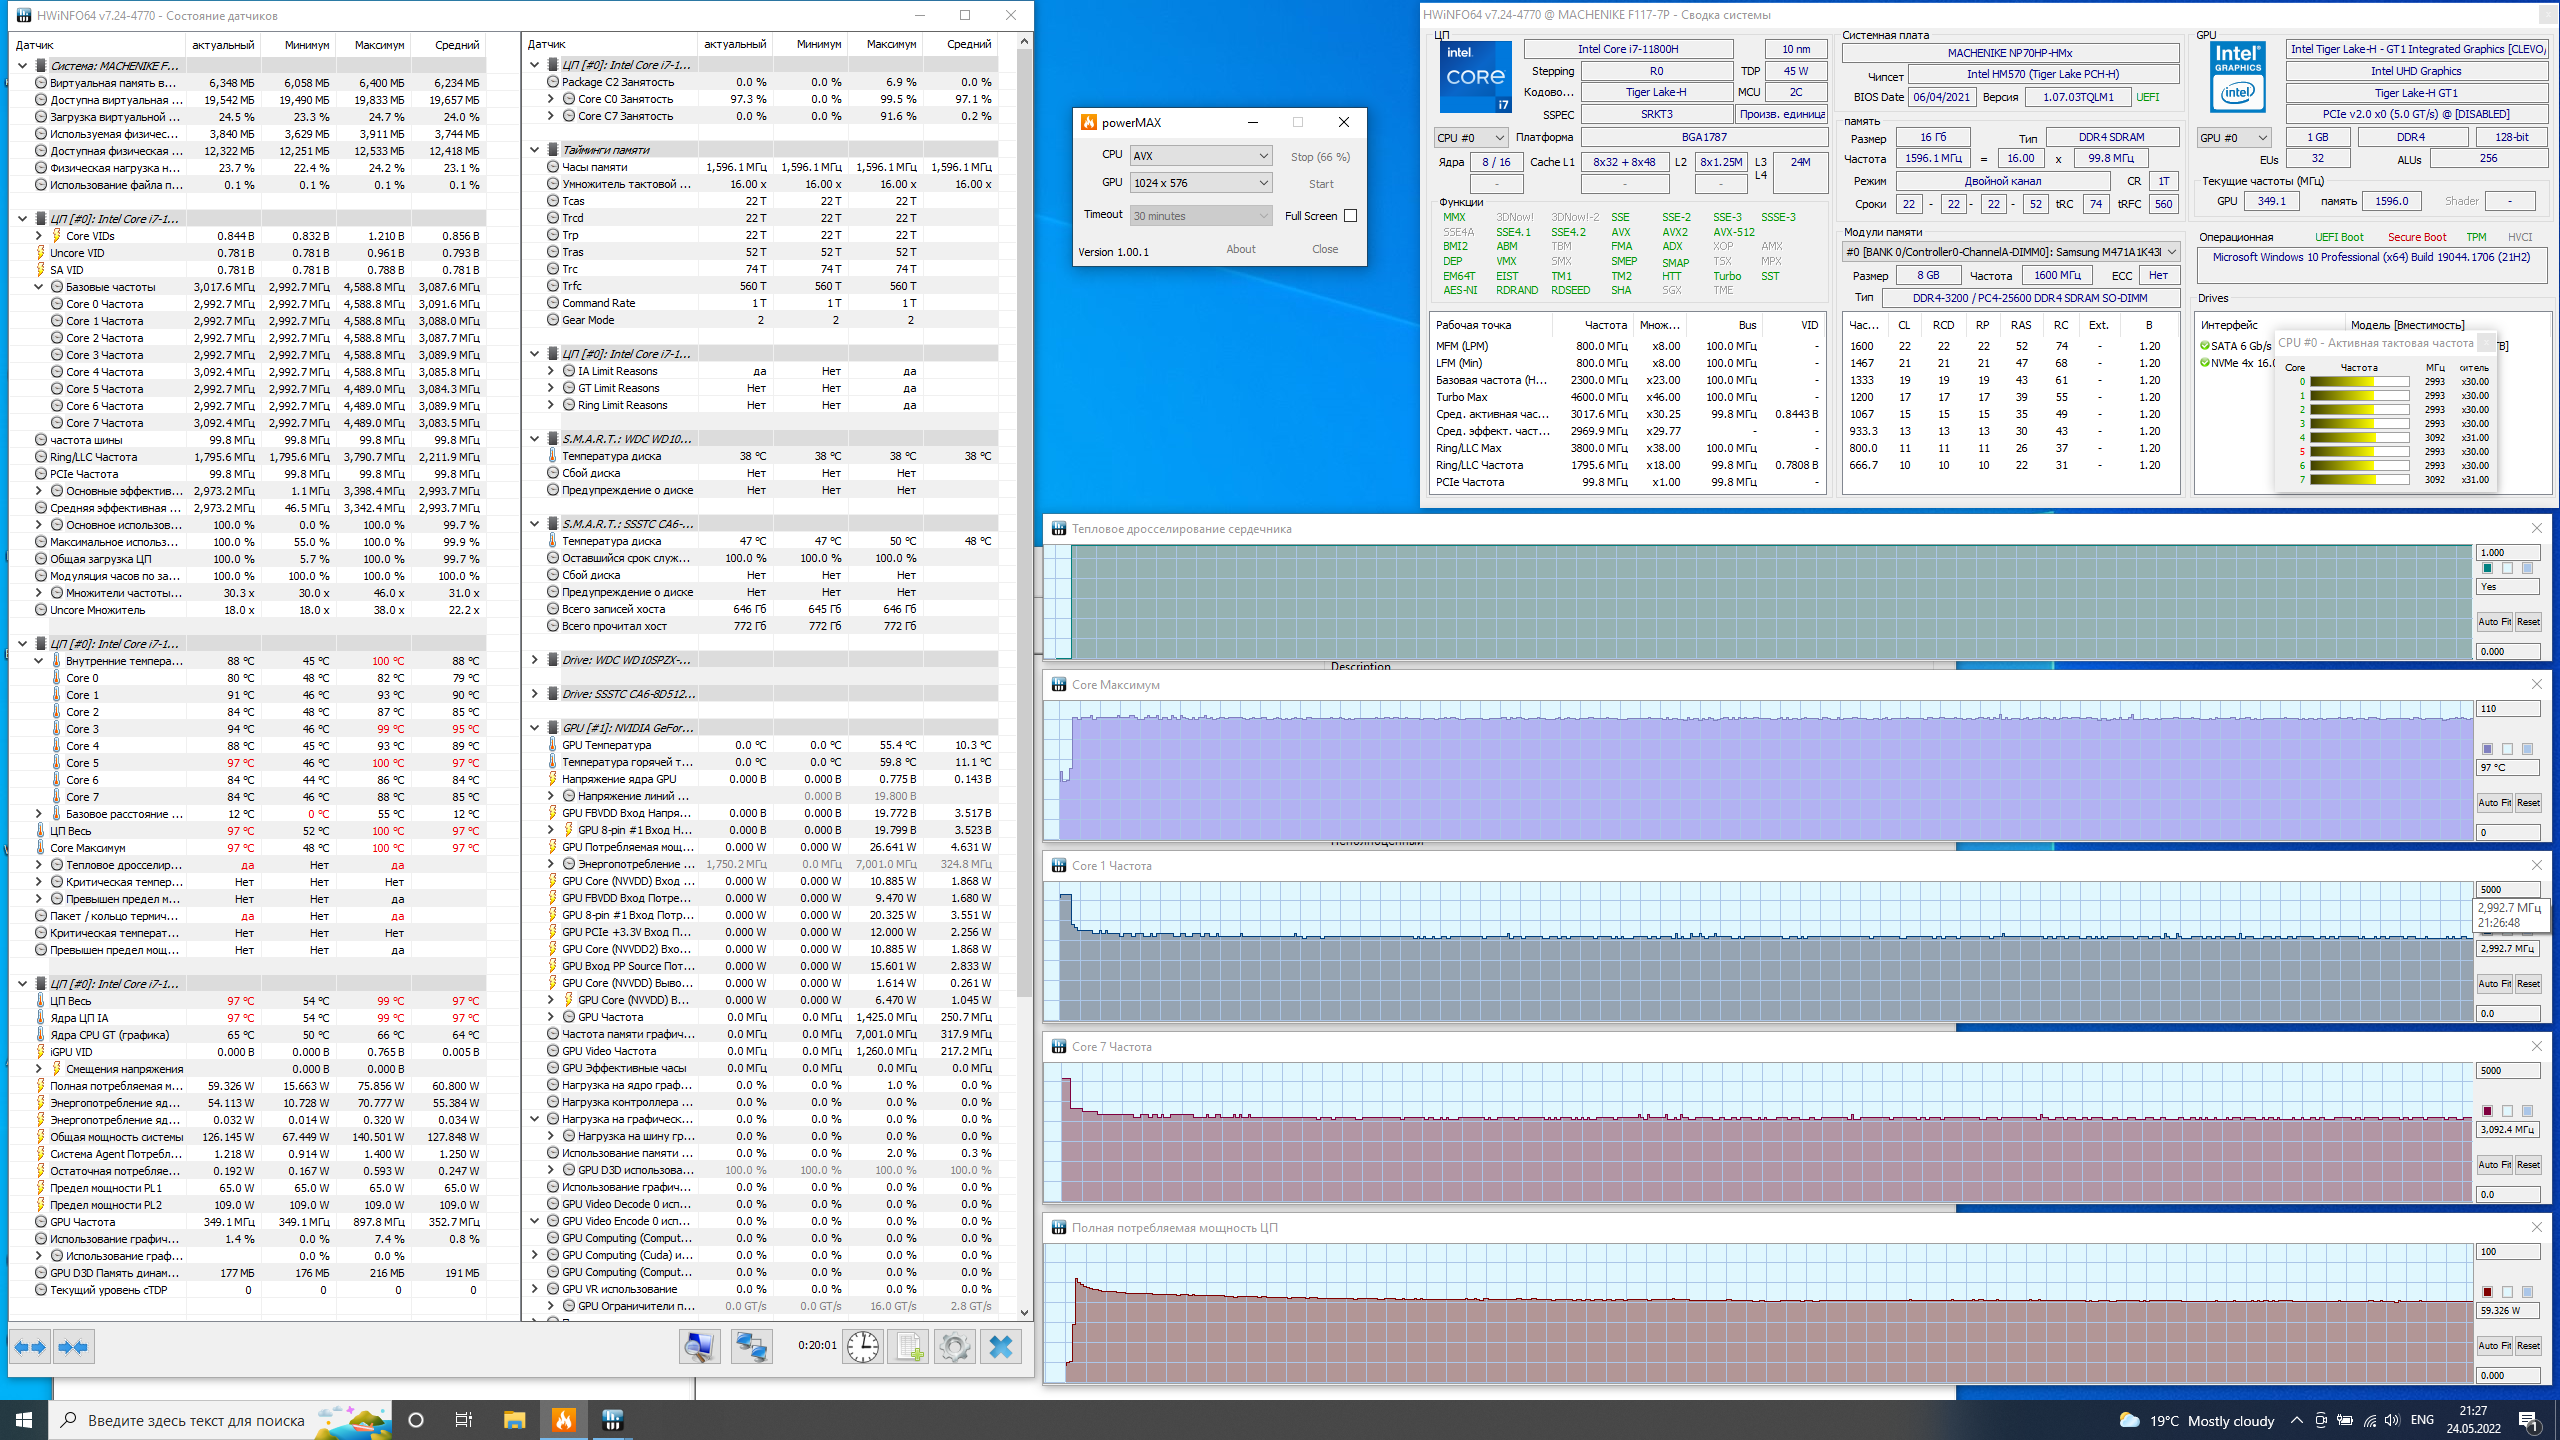
Task: Click the blue X icon in sensors toolbar
Action: 1001,1347
